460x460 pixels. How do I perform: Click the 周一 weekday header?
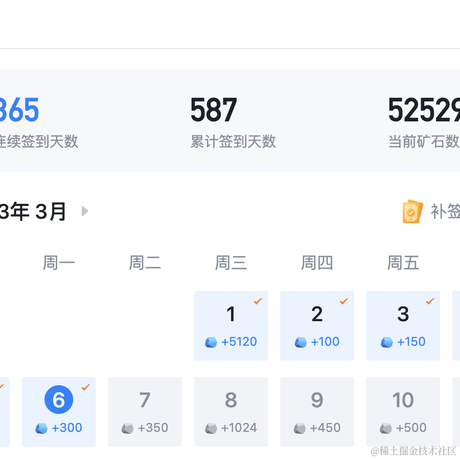tap(59, 263)
